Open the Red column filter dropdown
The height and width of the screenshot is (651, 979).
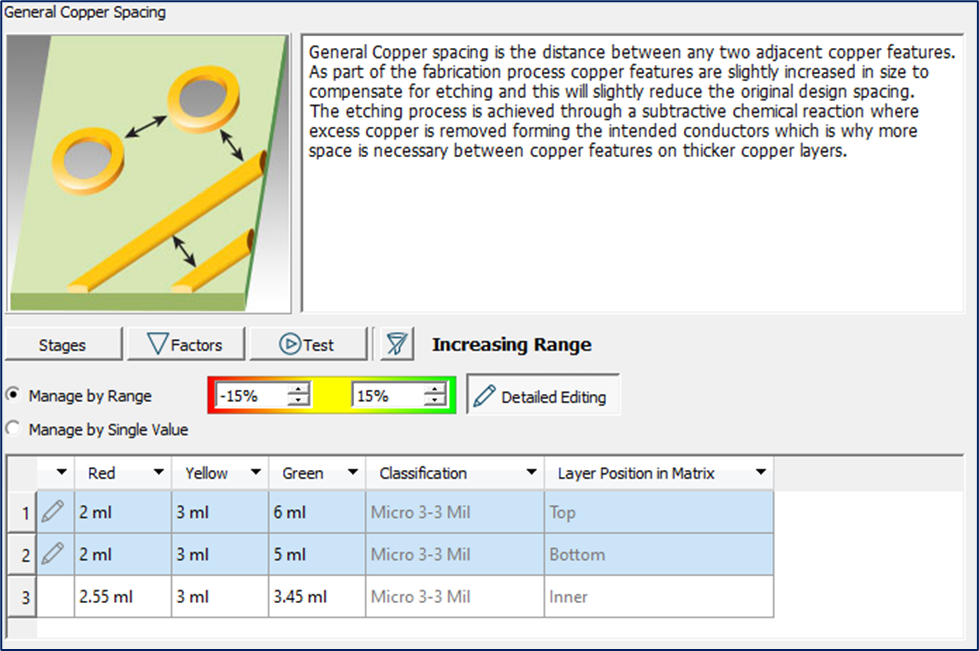click(x=158, y=473)
